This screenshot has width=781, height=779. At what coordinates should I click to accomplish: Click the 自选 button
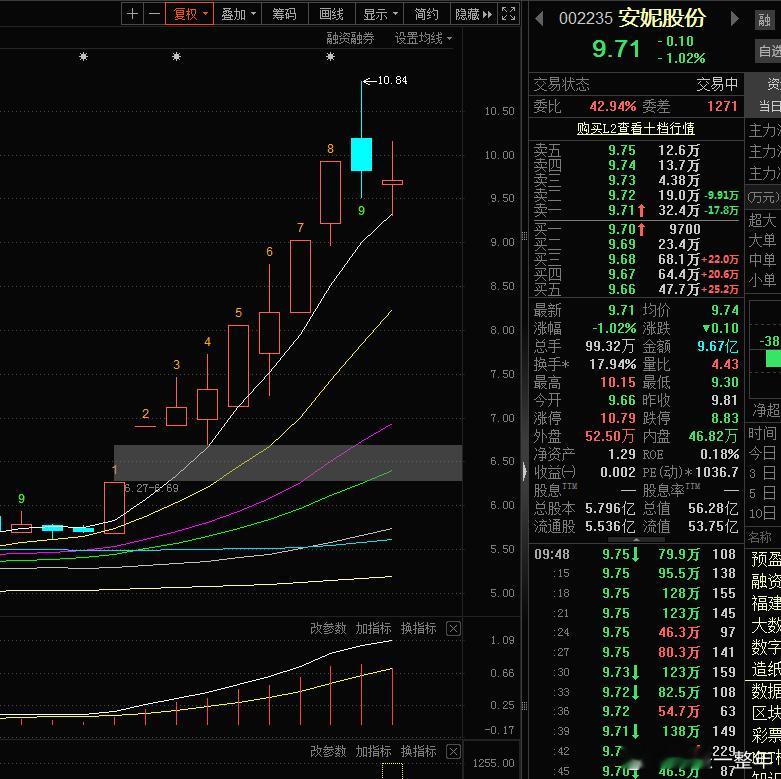point(769,51)
